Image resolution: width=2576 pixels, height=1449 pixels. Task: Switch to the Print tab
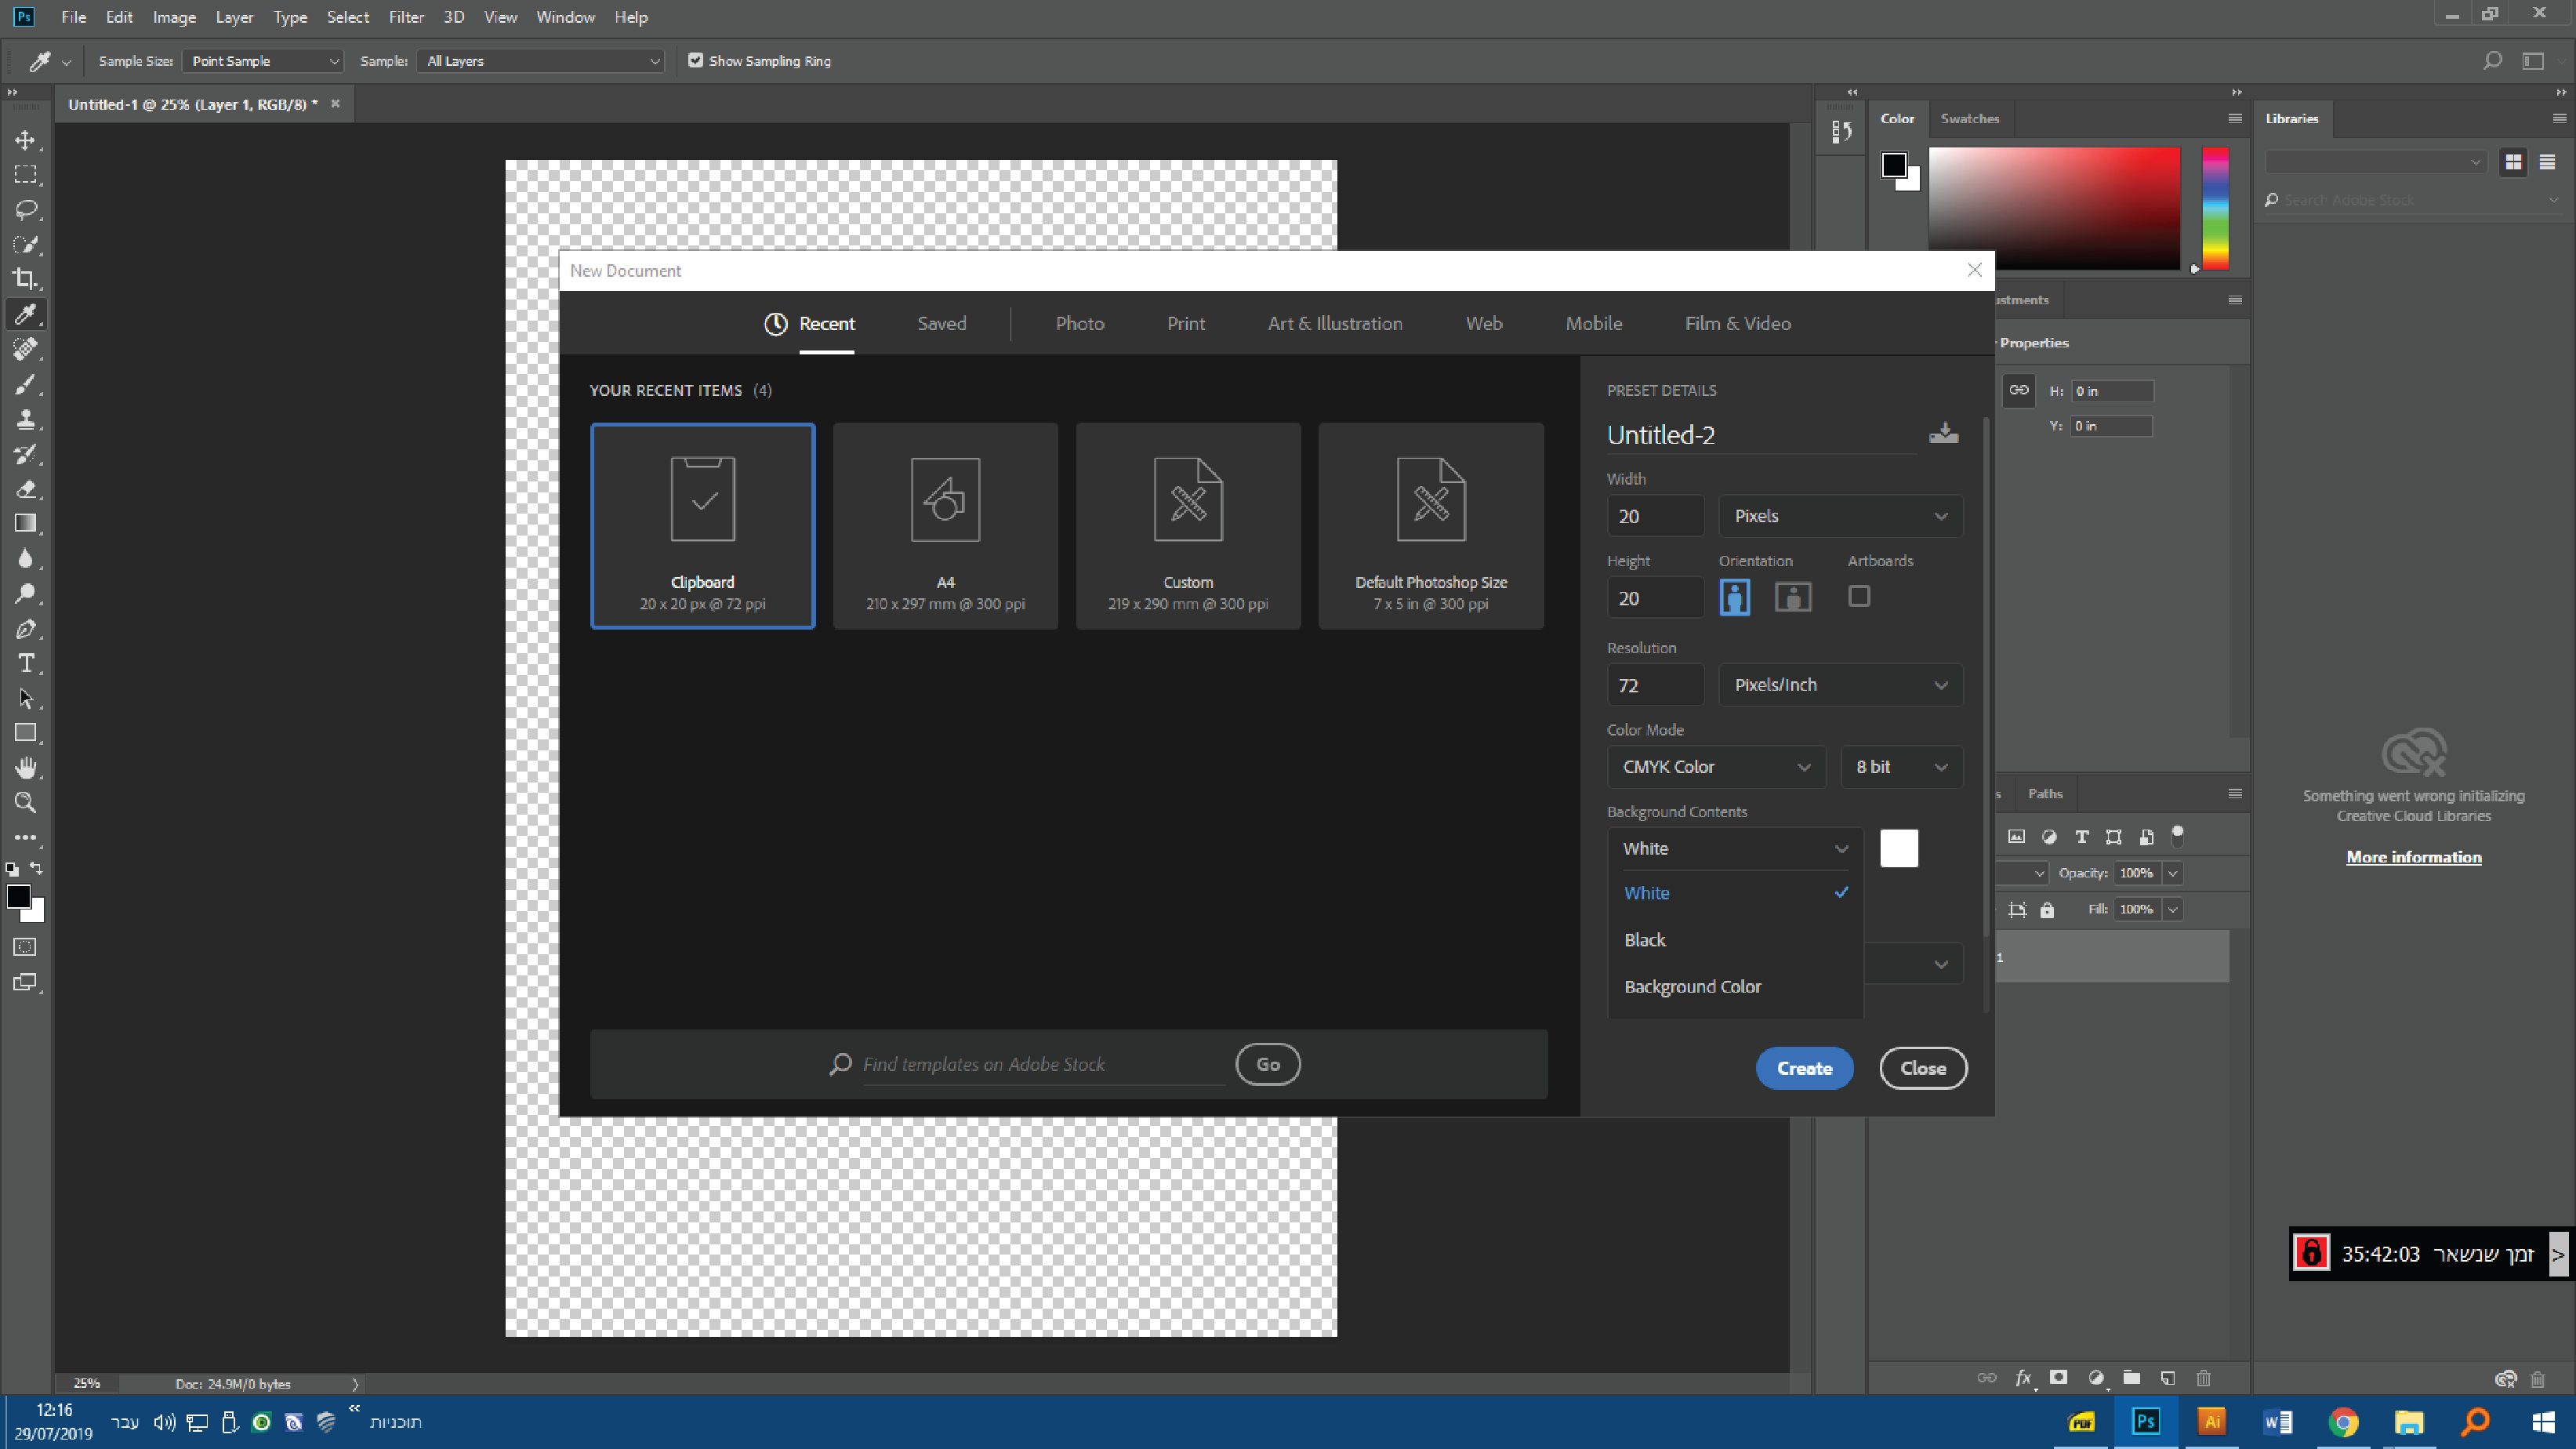(x=1185, y=323)
